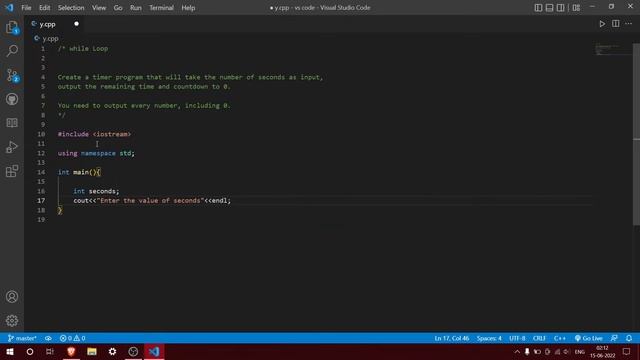Click VS Code logo in title bar
The image size is (640, 360).
(x=9, y=8)
